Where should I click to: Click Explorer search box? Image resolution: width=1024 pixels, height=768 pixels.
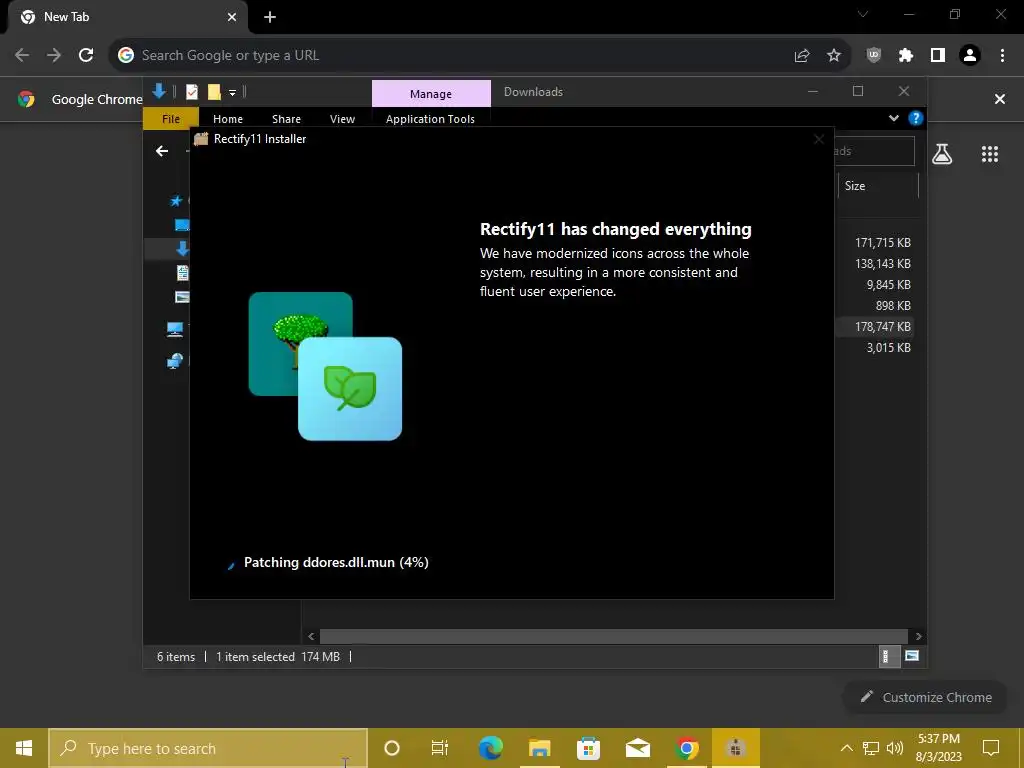pyautogui.click(x=874, y=151)
